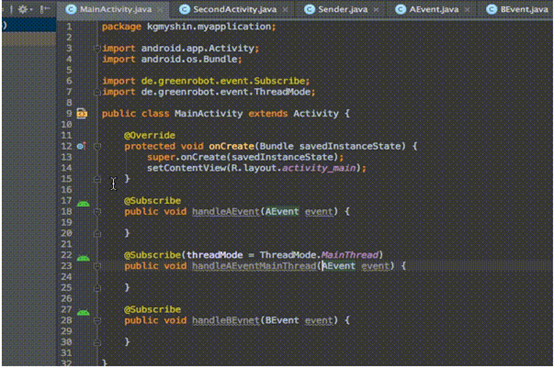Click line number 16 in the gutter

click(x=66, y=190)
